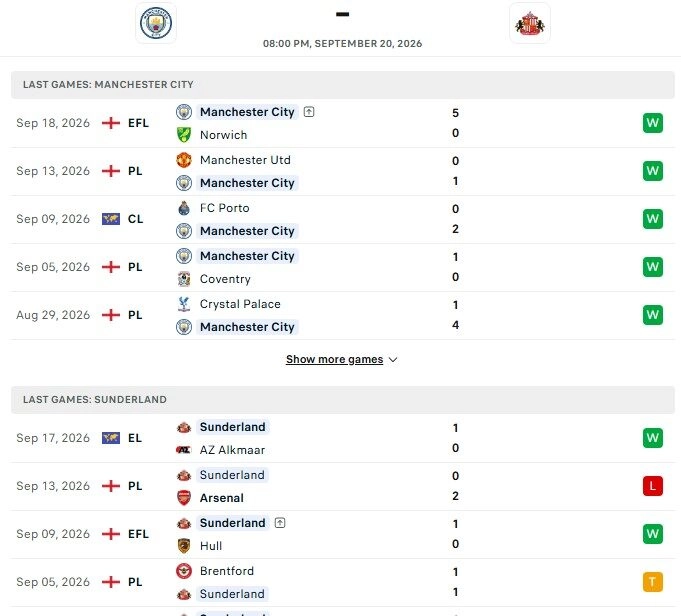Screen dimensions: 681x616
Task: Click the FC Porto club logo
Action: click(x=184, y=208)
